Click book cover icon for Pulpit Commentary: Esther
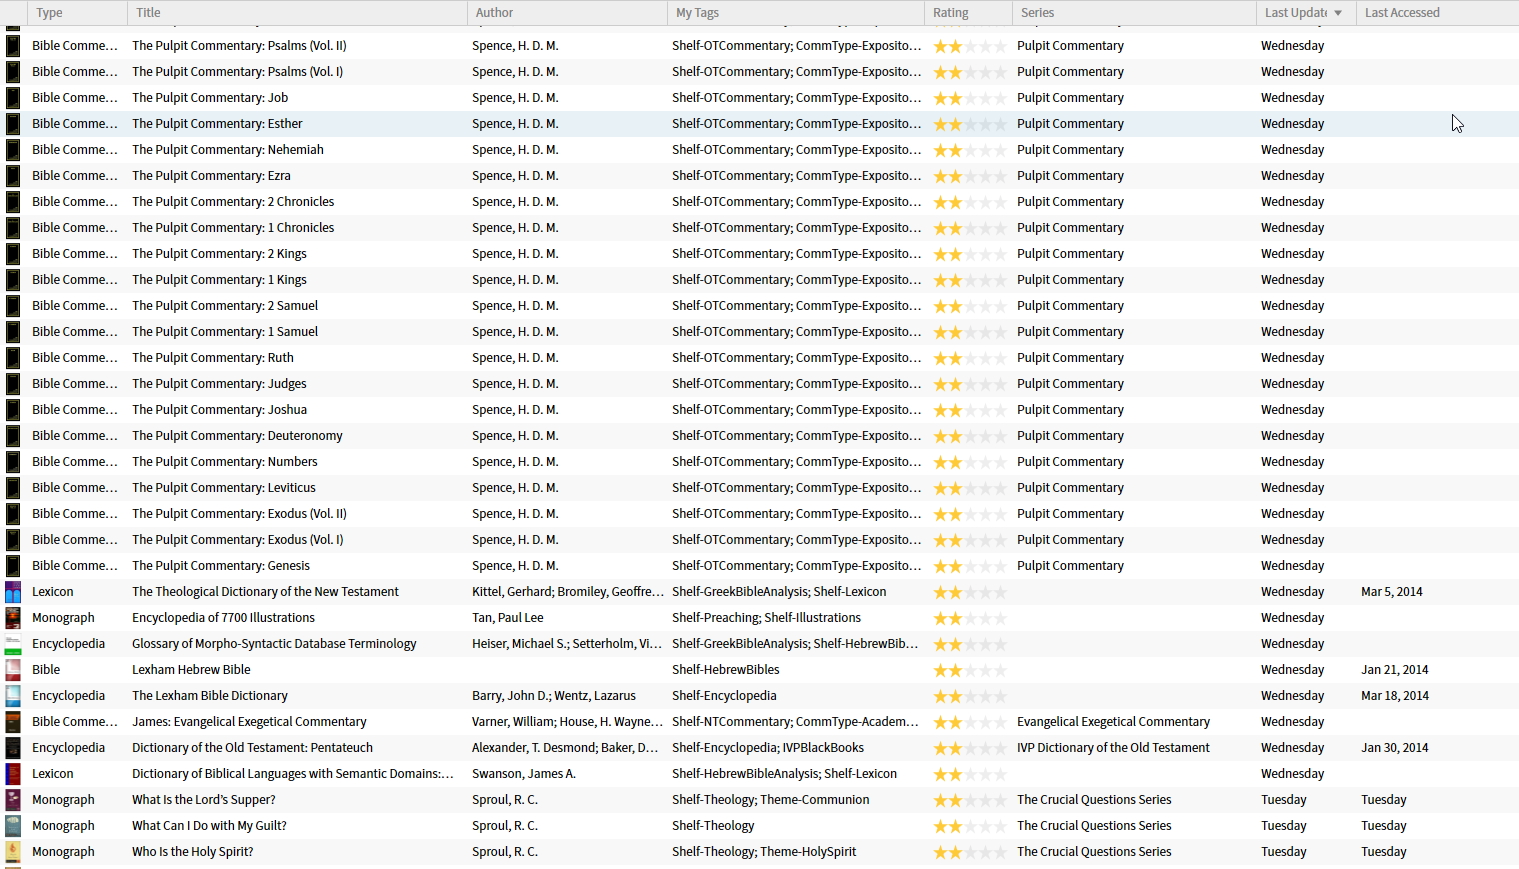The width and height of the screenshot is (1519, 869). coord(13,124)
